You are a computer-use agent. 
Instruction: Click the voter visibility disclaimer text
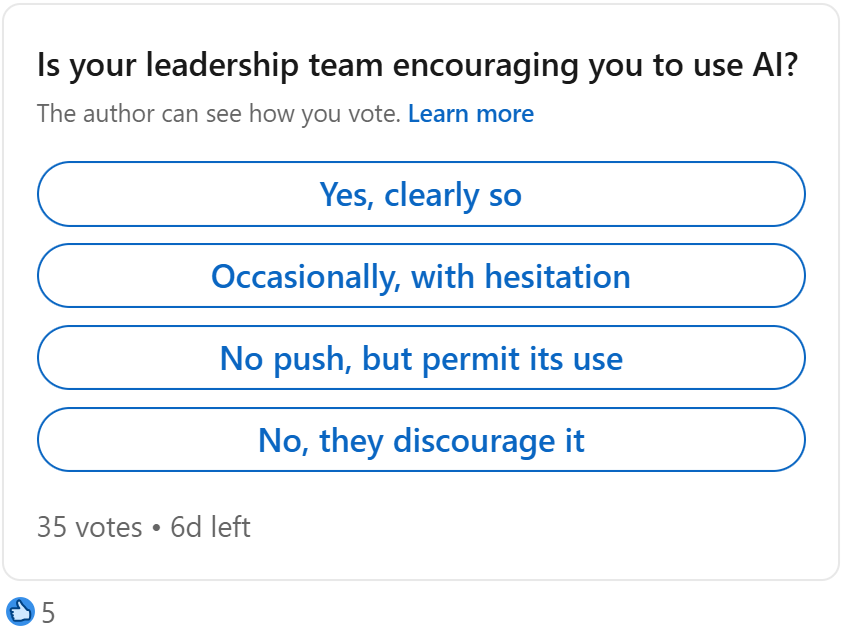[x=218, y=113]
